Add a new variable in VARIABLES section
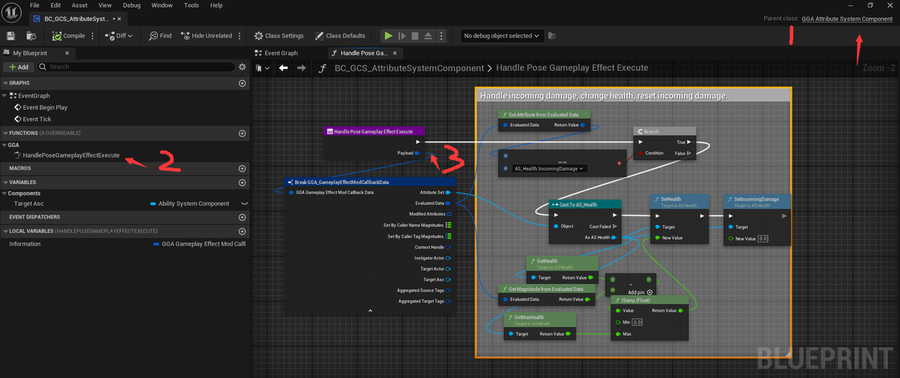The image size is (900, 378). tap(242, 182)
